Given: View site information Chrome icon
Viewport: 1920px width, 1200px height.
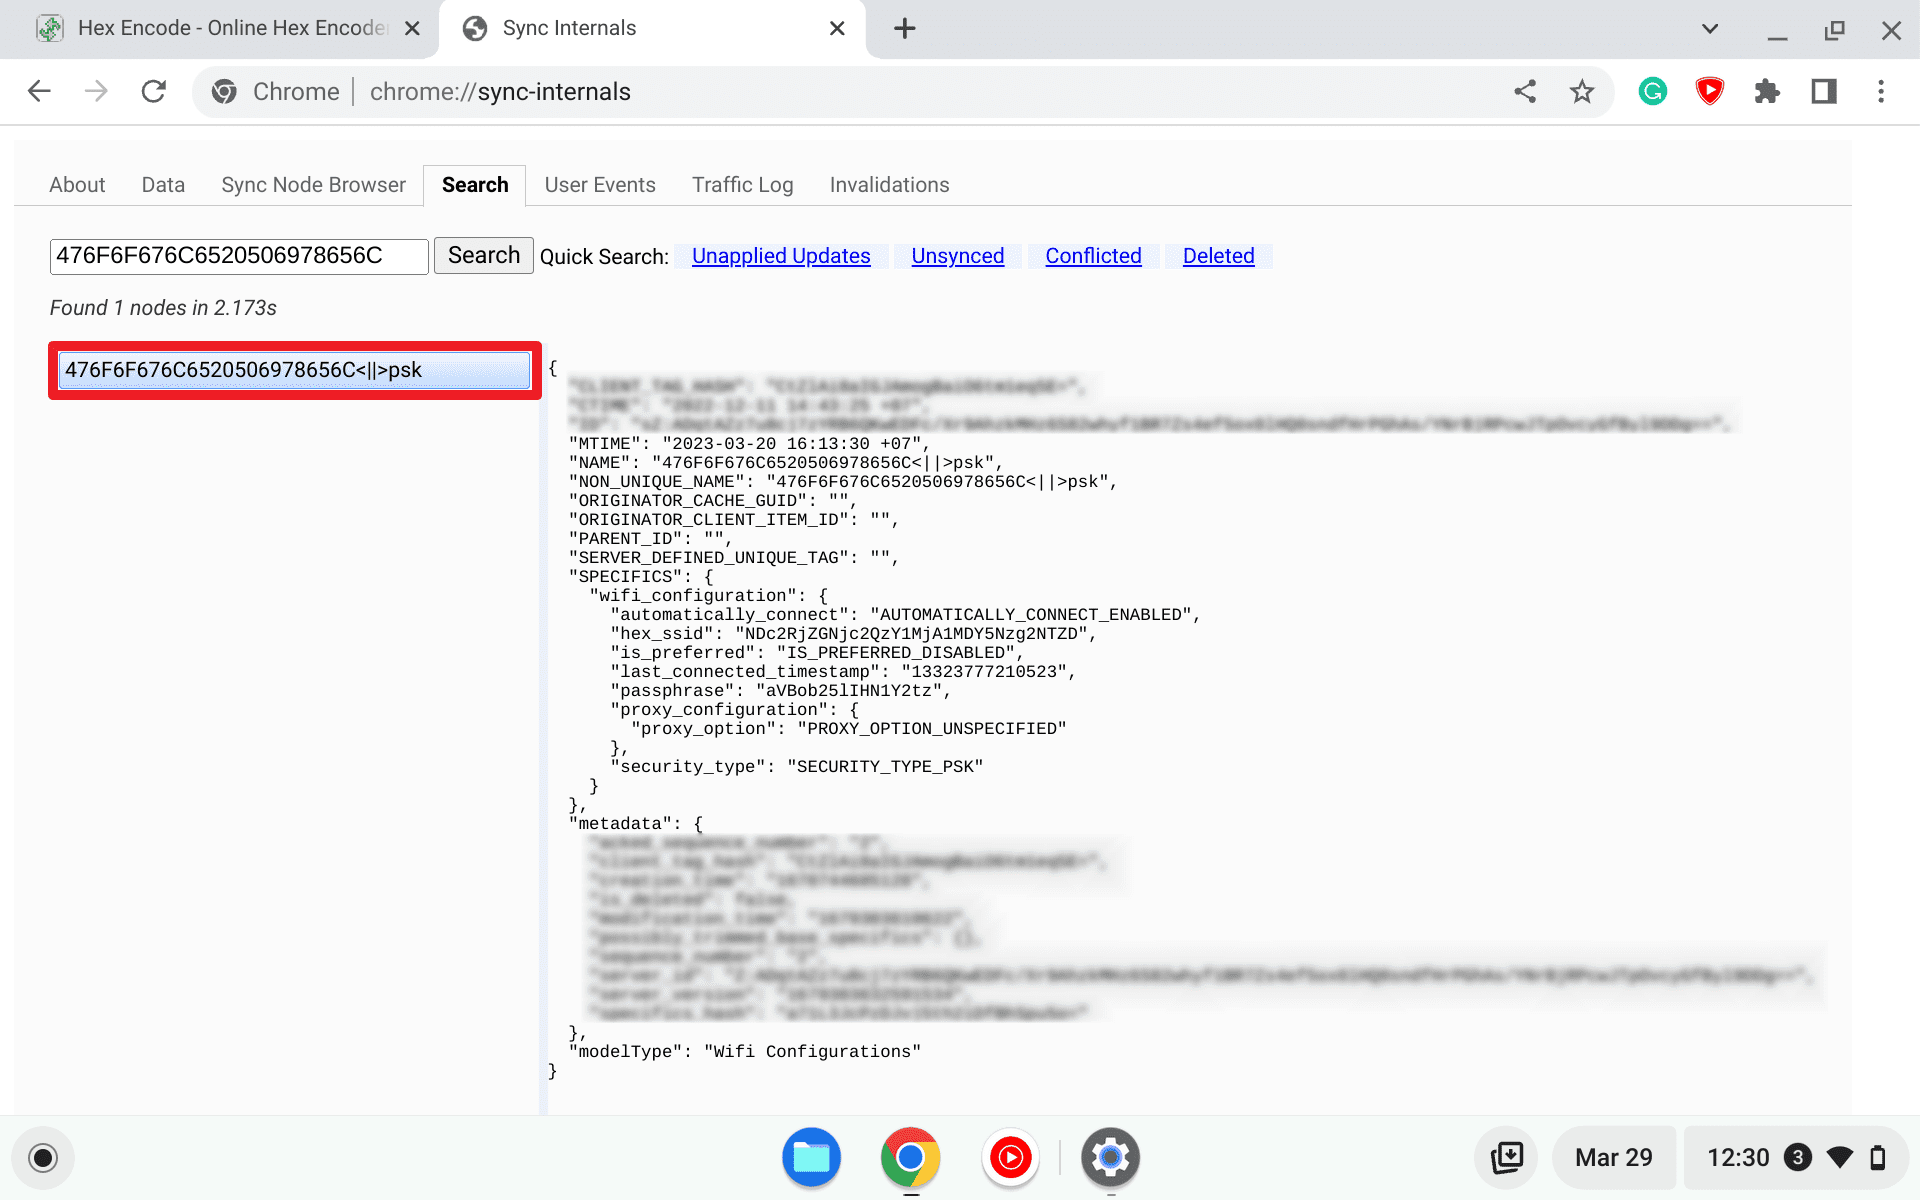Looking at the screenshot, I should [x=224, y=91].
